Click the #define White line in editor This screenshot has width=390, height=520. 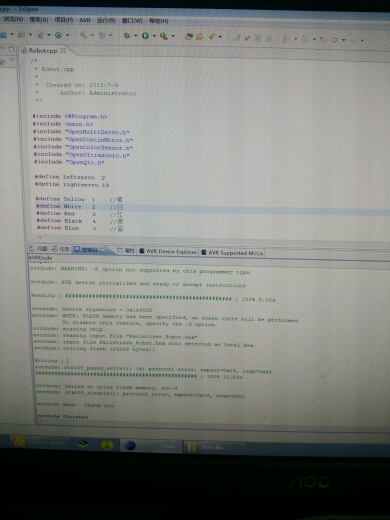[79, 207]
